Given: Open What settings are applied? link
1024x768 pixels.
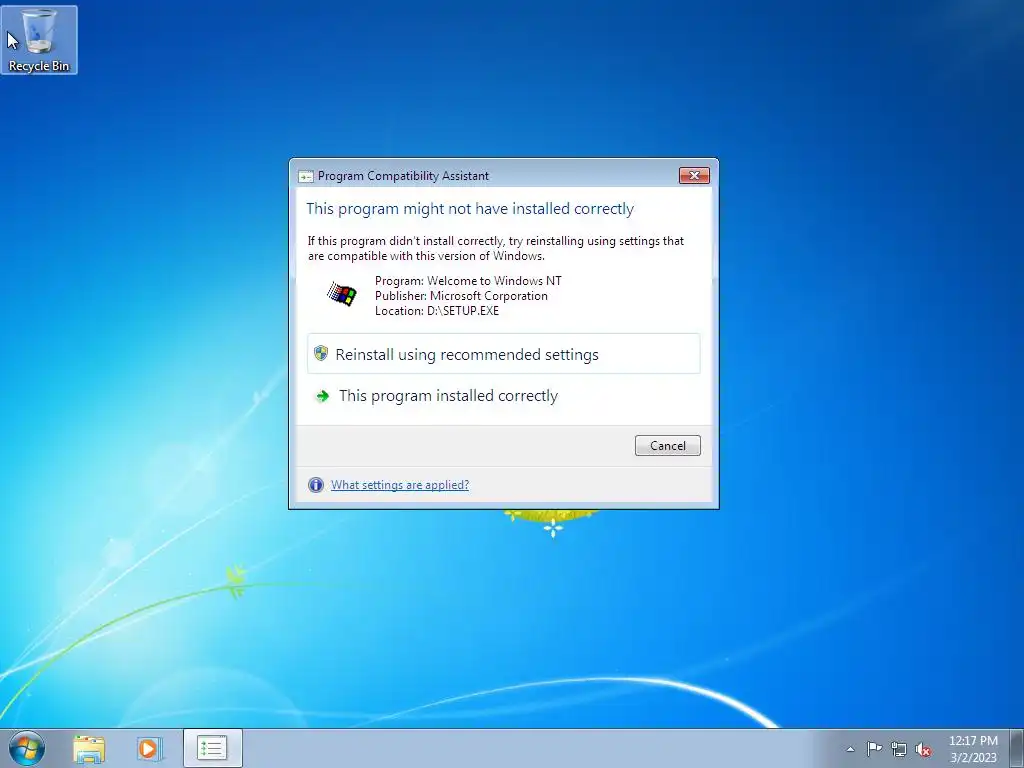Looking at the screenshot, I should [400, 485].
